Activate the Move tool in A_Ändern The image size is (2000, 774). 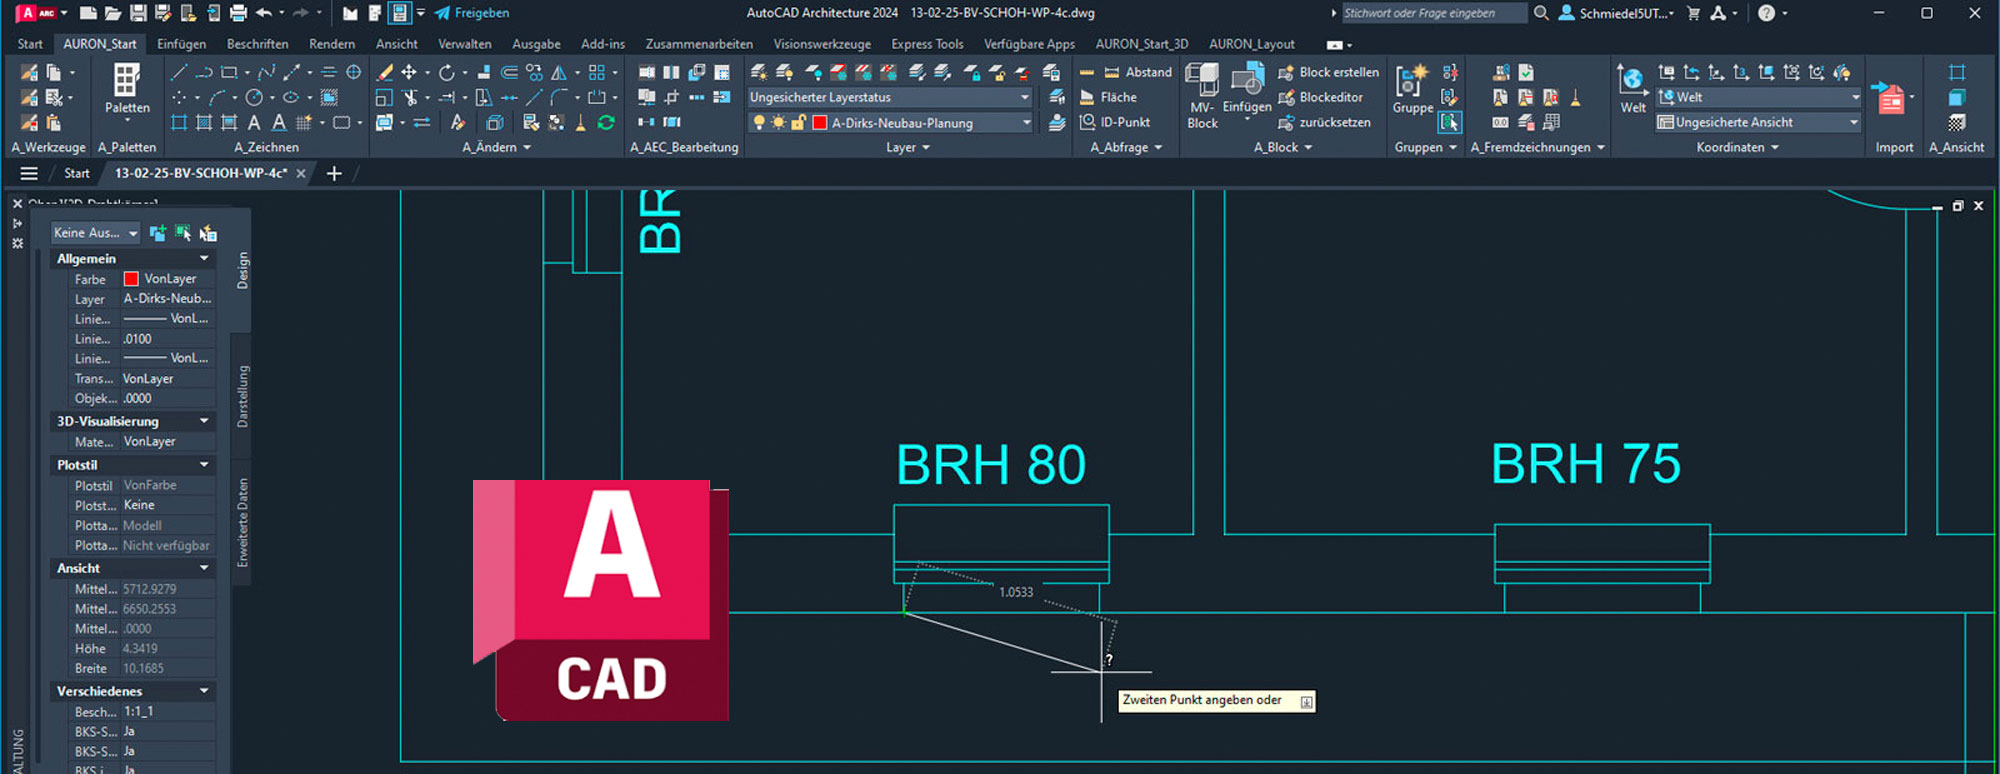tap(409, 72)
